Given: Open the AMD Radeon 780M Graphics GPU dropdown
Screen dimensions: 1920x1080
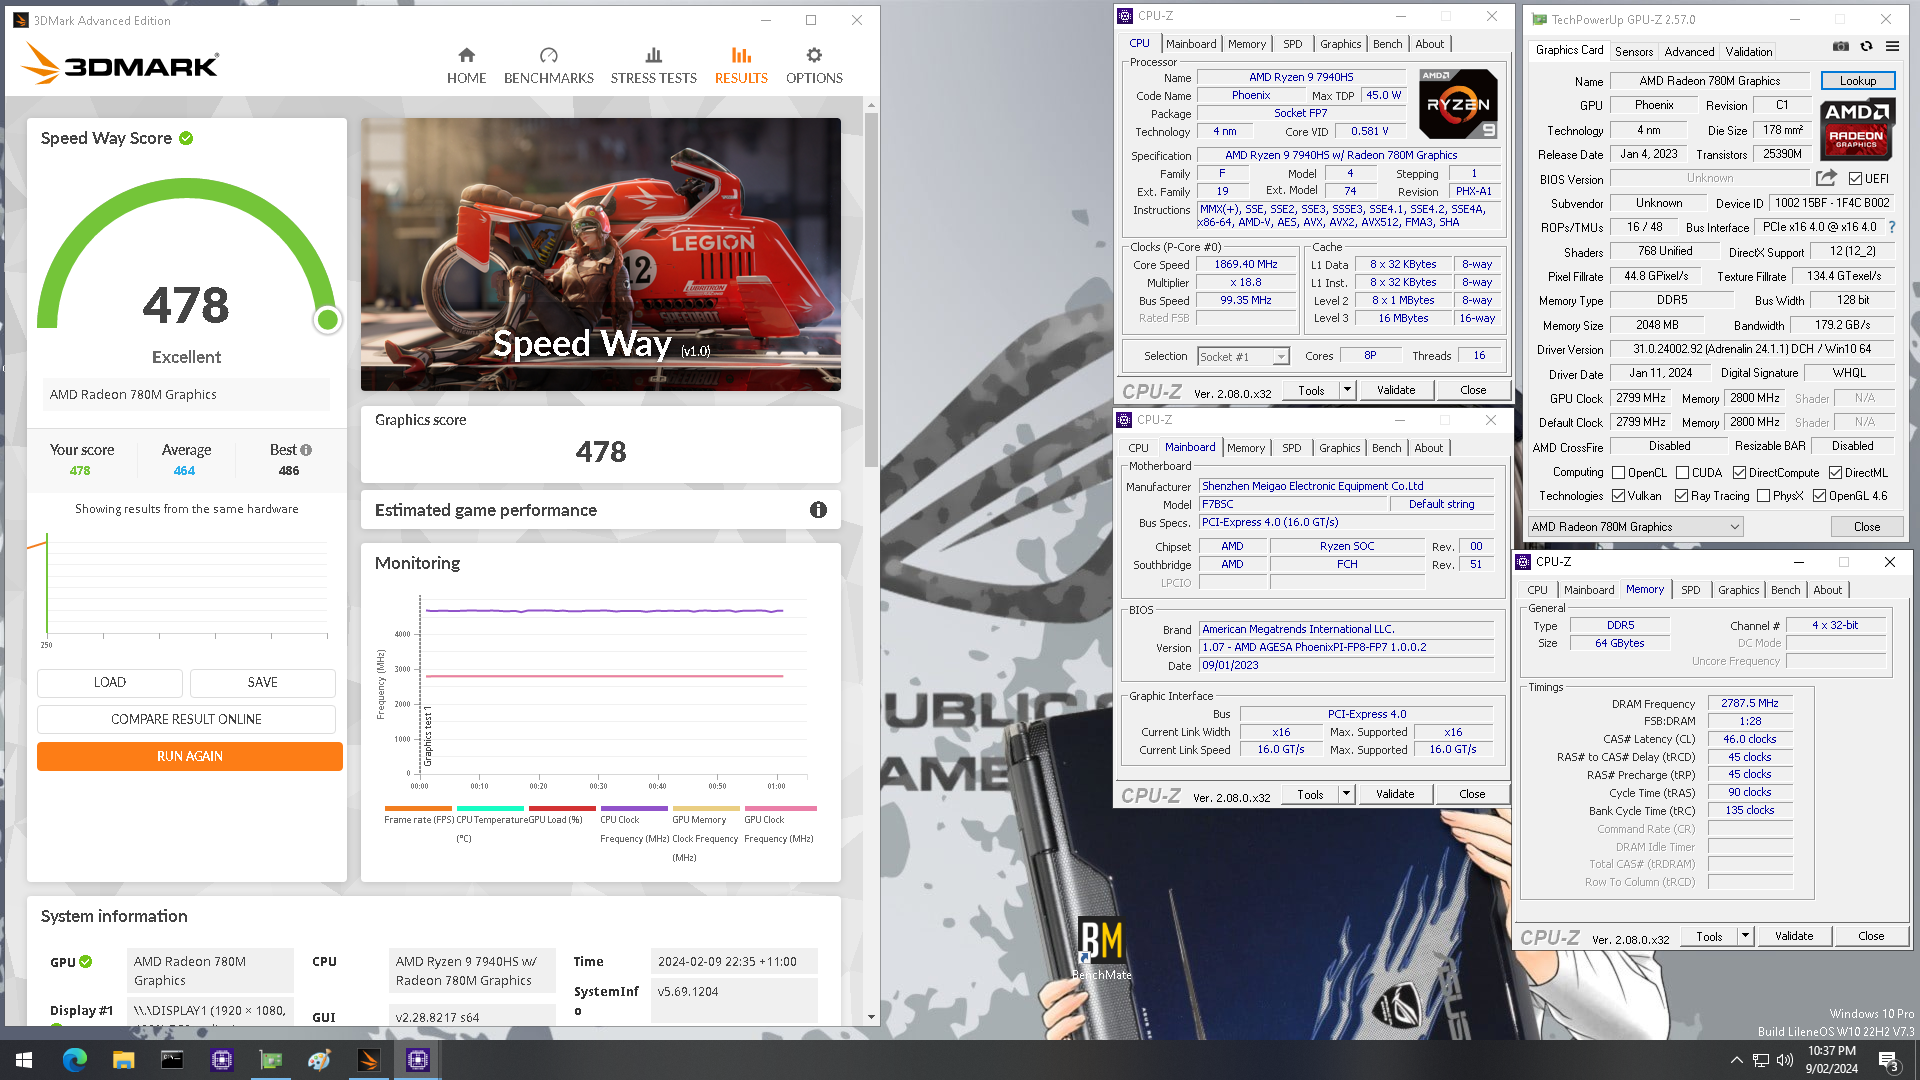Looking at the screenshot, I should coord(1635,527).
